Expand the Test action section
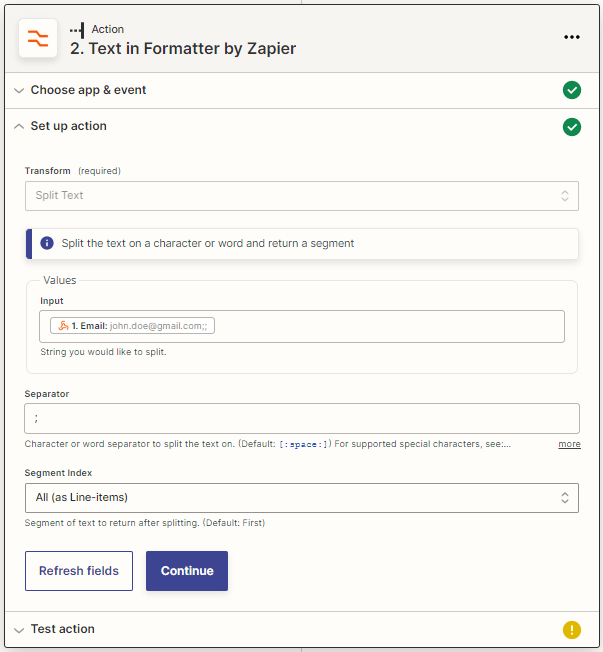The height and width of the screenshot is (652, 603). coord(62,629)
